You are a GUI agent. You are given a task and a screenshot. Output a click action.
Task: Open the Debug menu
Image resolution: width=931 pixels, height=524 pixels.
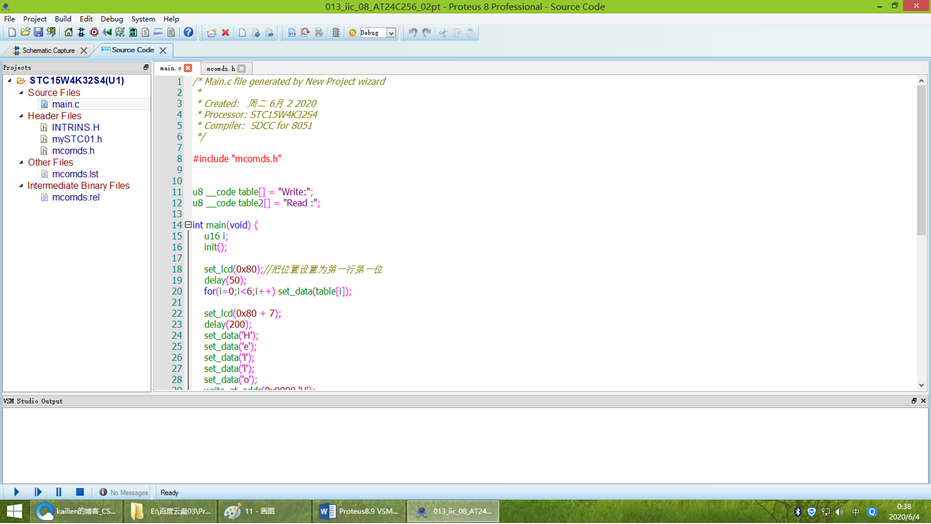pyautogui.click(x=112, y=19)
